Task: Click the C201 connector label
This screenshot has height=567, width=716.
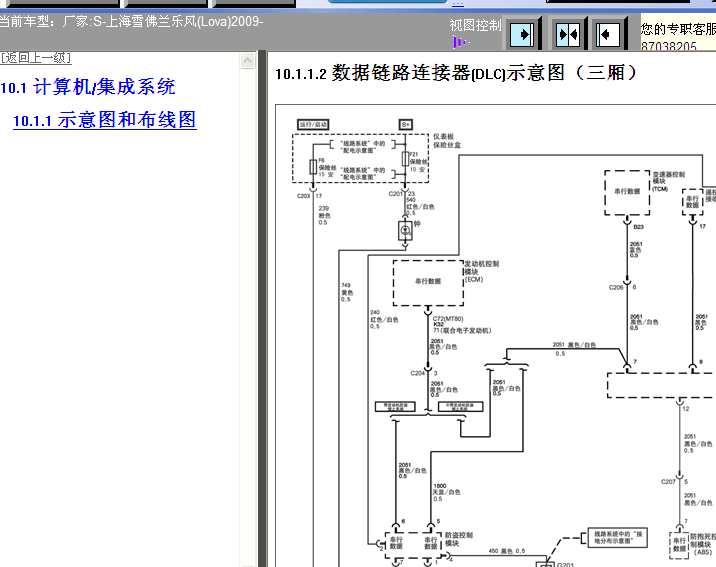Action: [x=395, y=194]
